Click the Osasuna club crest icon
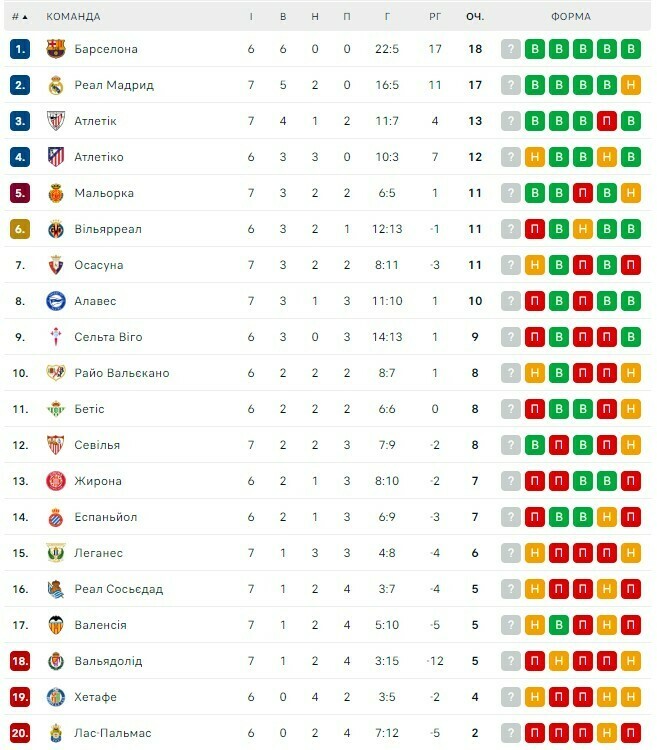Viewport: 657px width, 750px height. 56,265
